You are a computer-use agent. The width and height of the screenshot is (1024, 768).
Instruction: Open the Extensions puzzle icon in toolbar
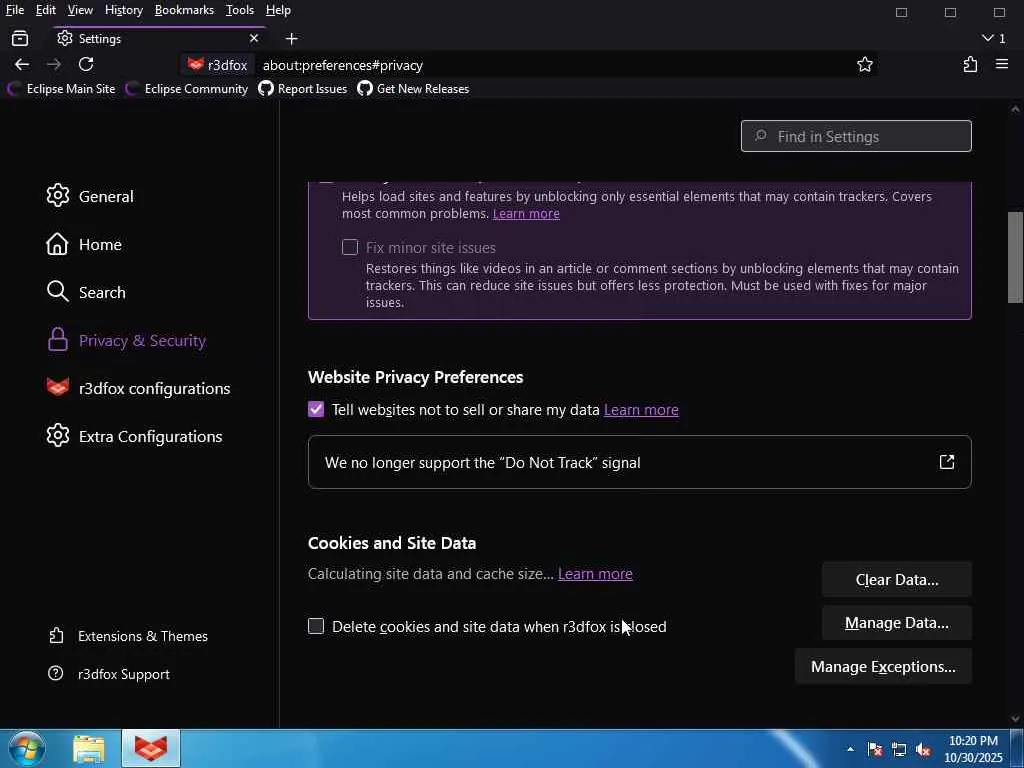coord(970,65)
